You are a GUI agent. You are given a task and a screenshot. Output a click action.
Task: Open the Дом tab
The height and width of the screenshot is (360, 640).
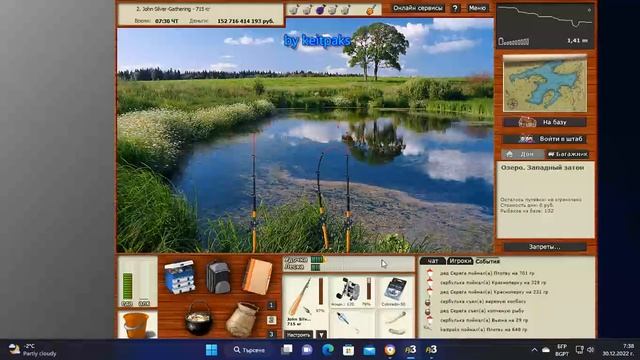coord(522,154)
